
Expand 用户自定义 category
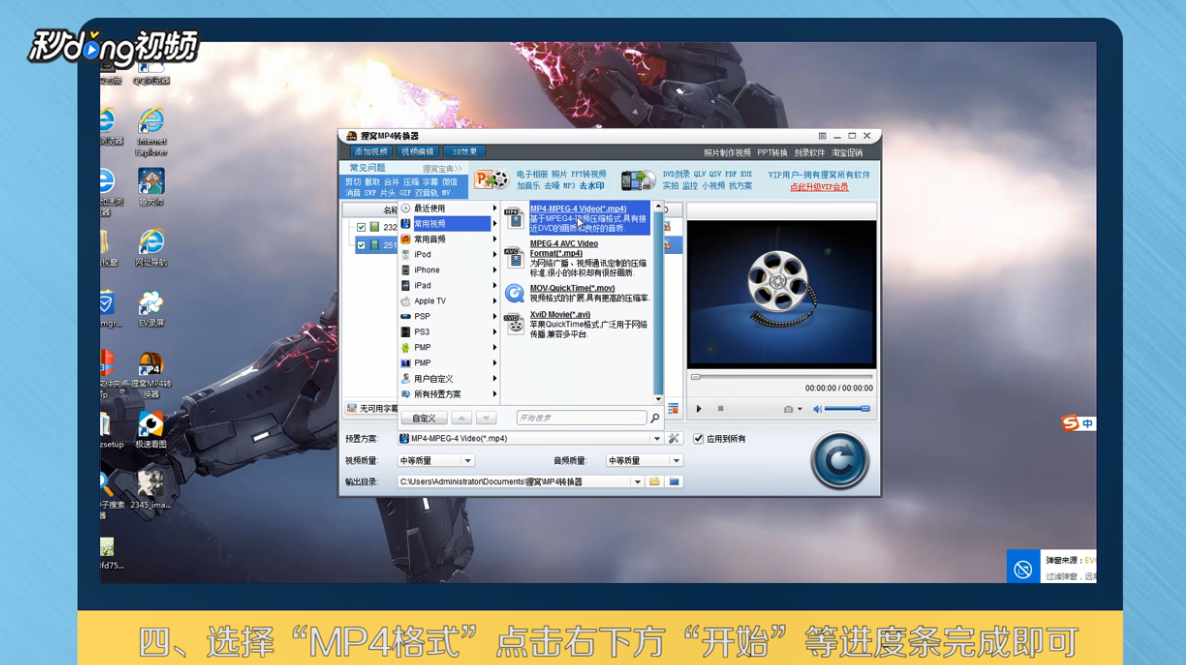[x=449, y=379]
